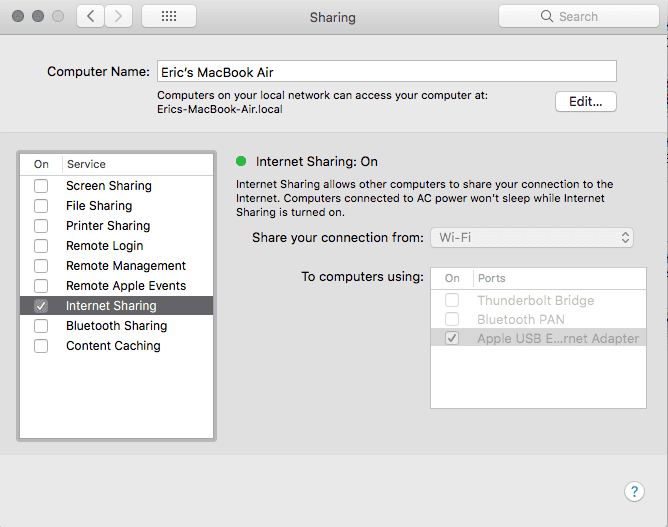Screen dimensions: 668x527
Task: Select the Printer Sharing service row
Action: 116,226
